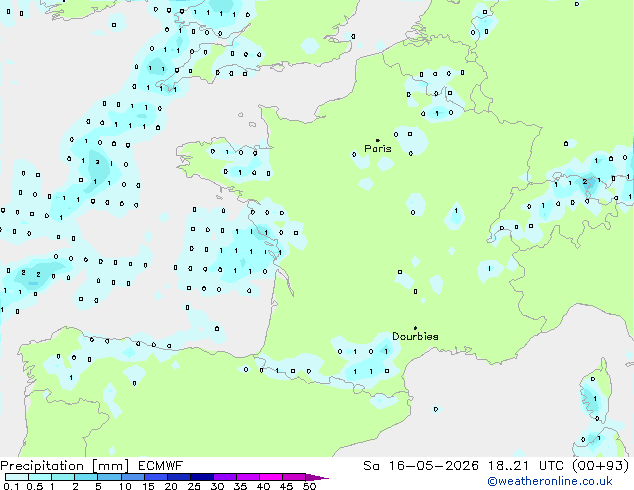This screenshot has height=490, width=634.
Task: Click the "Precipitation [mm]" title text
Action: coord(65,466)
